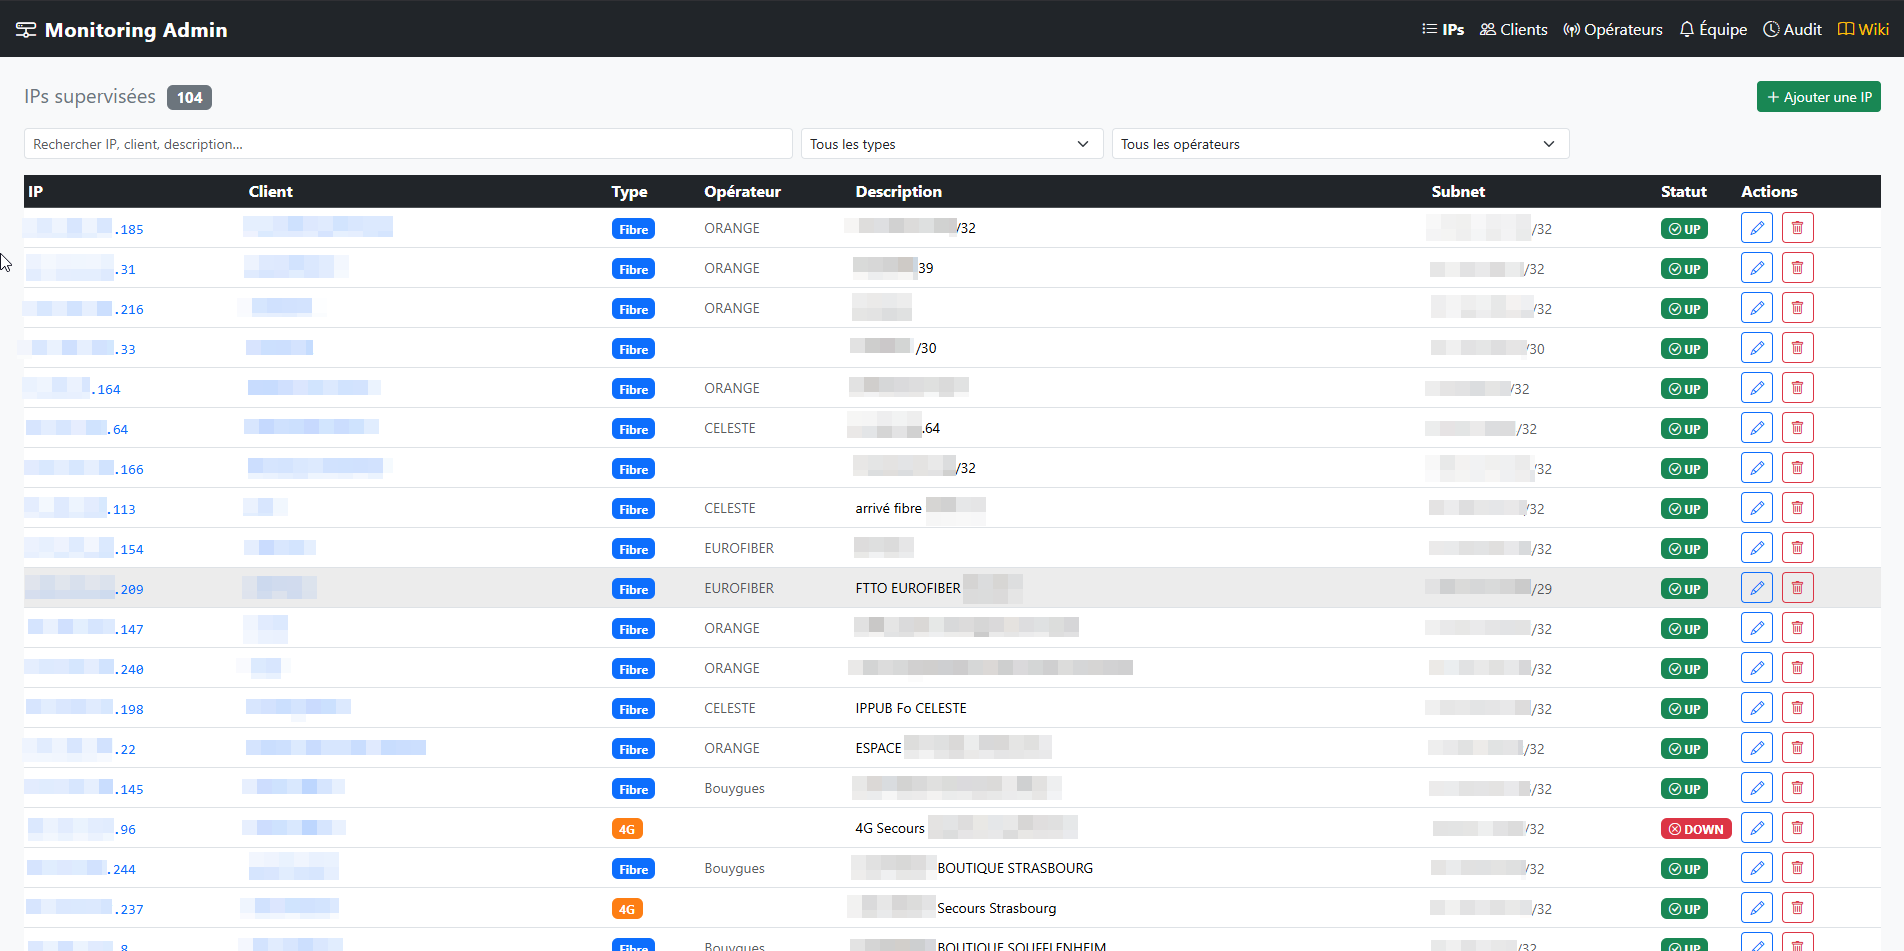Click Bouygues operator in .145 row
Image resolution: width=1904 pixels, height=951 pixels.
[734, 788]
